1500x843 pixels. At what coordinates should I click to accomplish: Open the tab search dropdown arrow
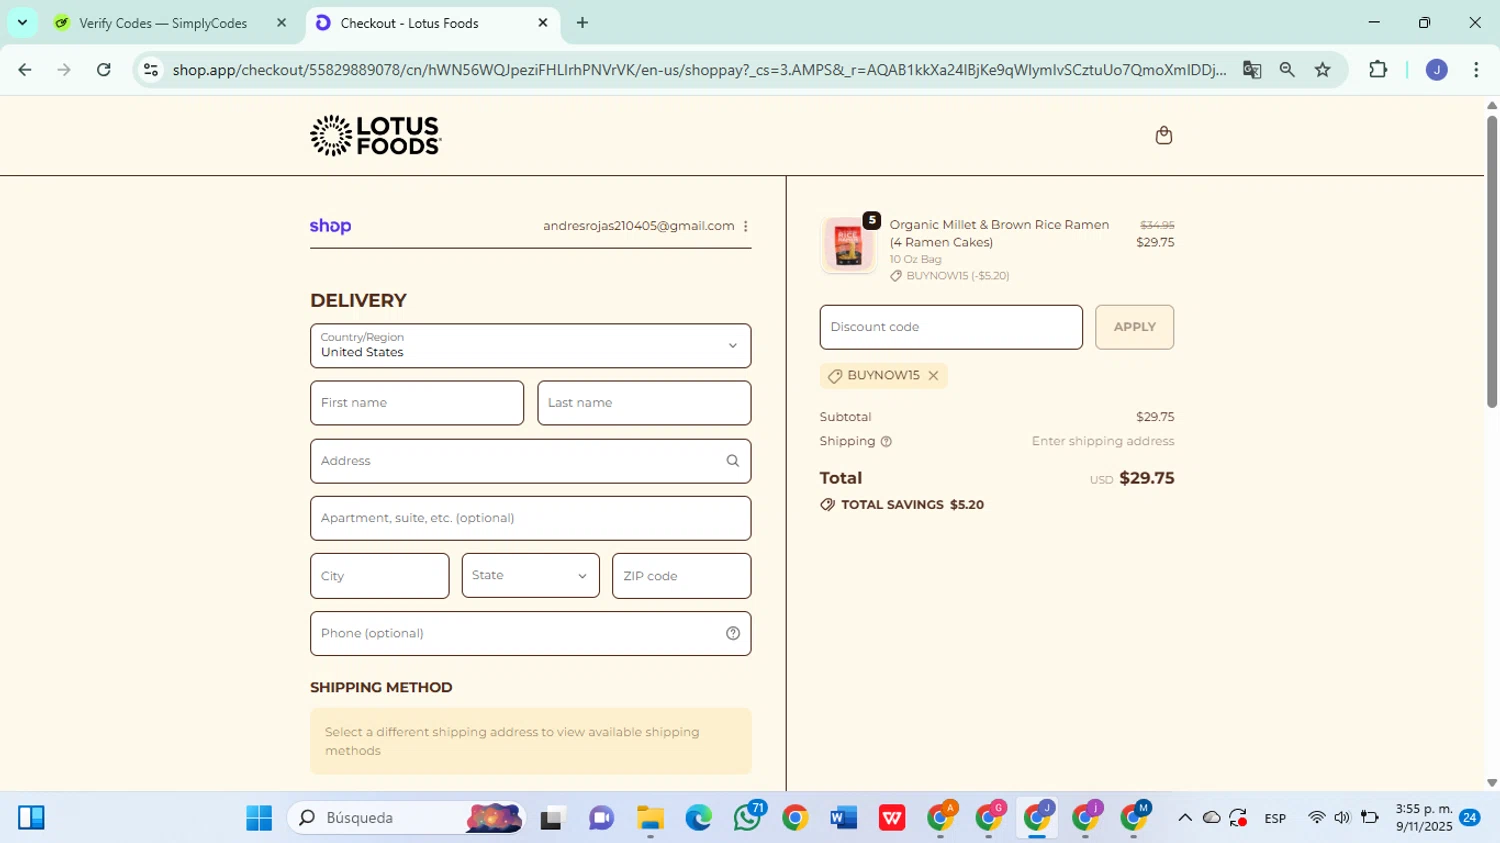click(22, 22)
